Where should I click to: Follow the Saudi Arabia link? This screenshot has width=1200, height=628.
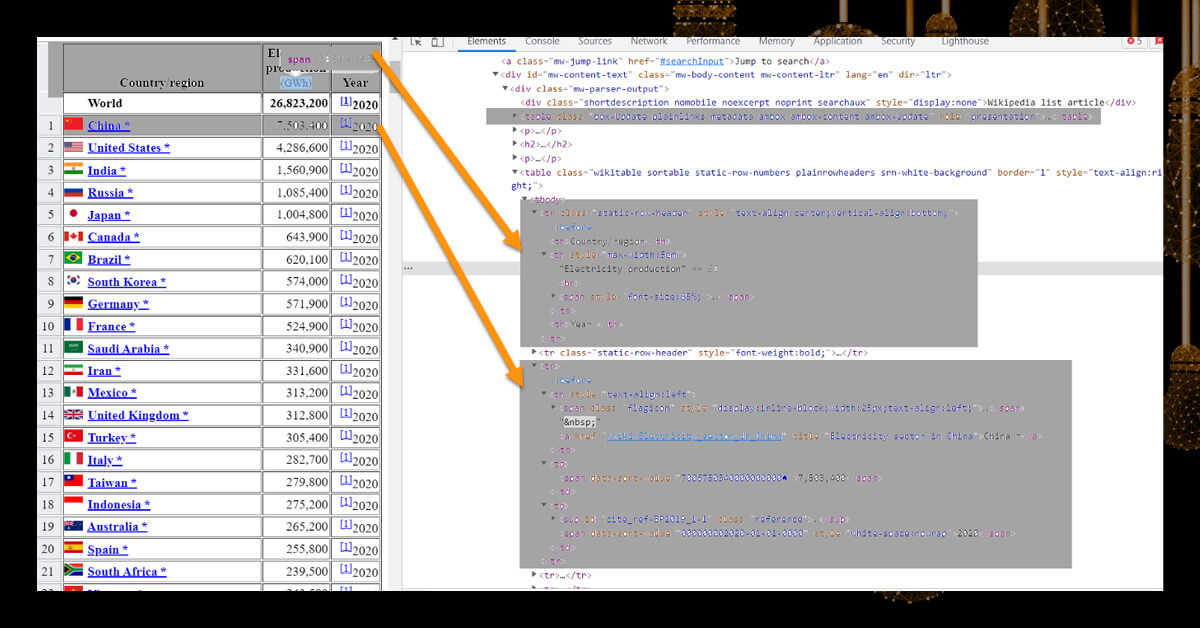pos(128,348)
